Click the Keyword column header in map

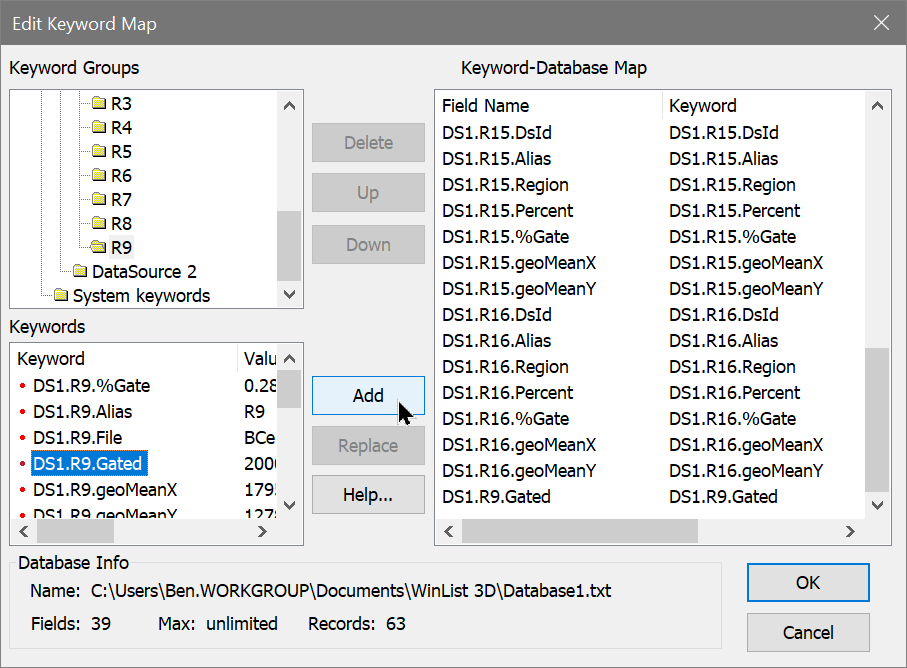point(702,106)
